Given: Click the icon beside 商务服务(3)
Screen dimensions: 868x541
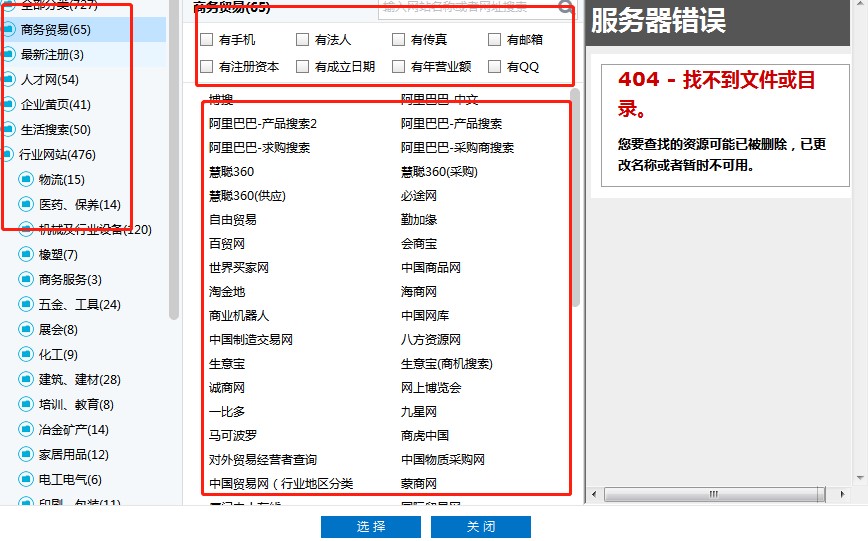Looking at the screenshot, I should 26,279.
